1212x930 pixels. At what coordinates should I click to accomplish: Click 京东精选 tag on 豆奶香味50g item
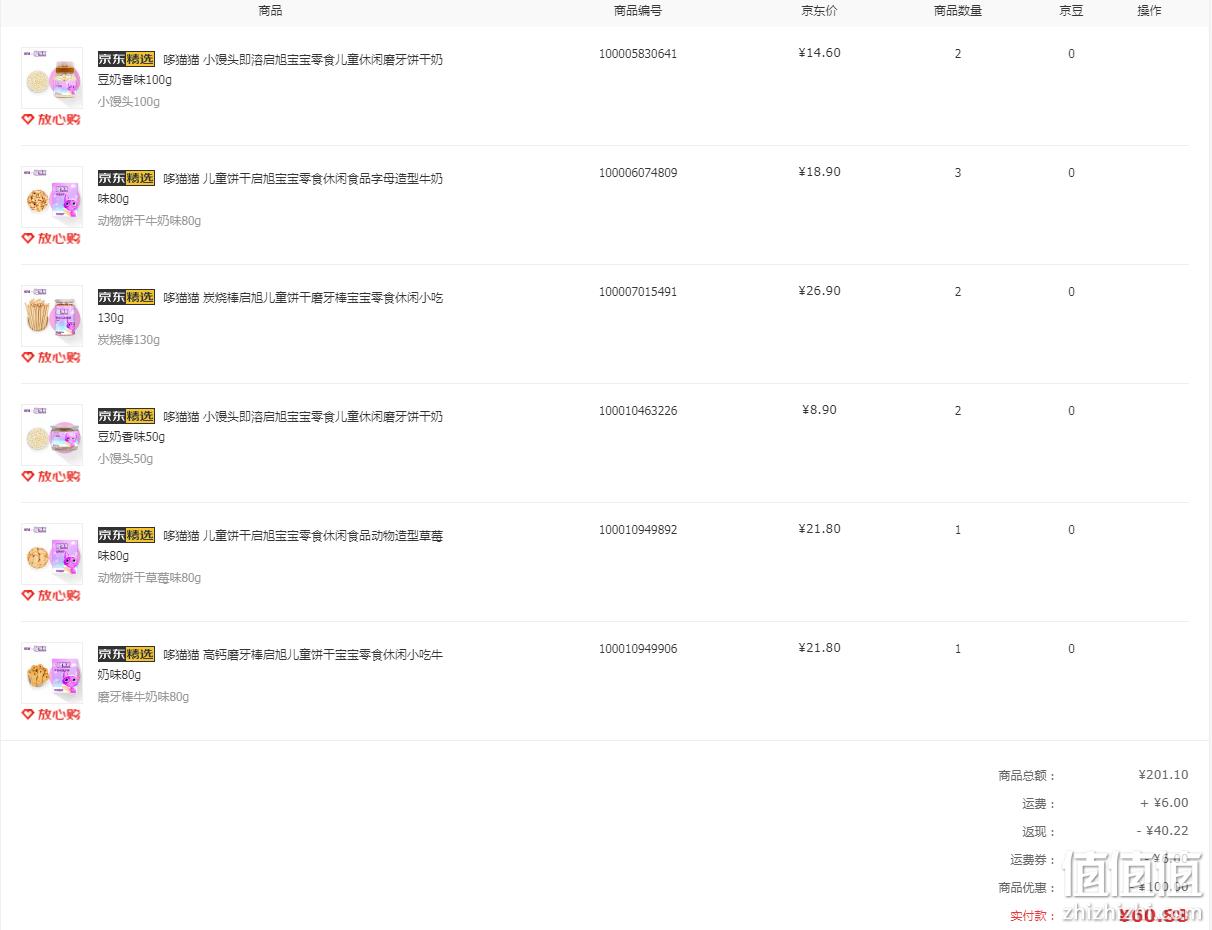[x=126, y=416]
